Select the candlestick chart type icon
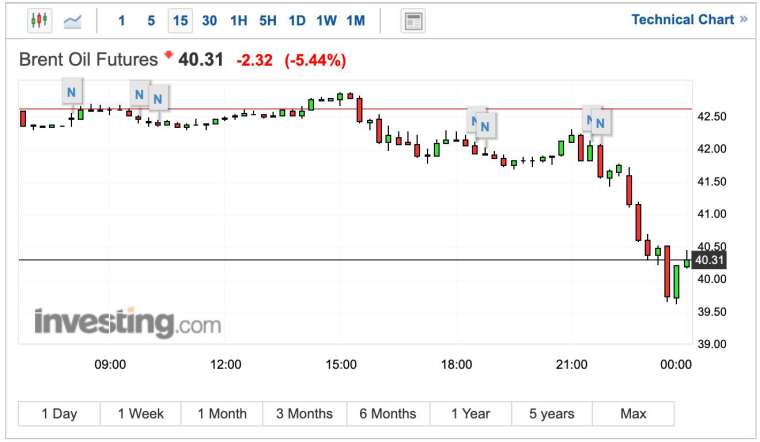Image resolution: width=760 pixels, height=442 pixels. coord(39,21)
